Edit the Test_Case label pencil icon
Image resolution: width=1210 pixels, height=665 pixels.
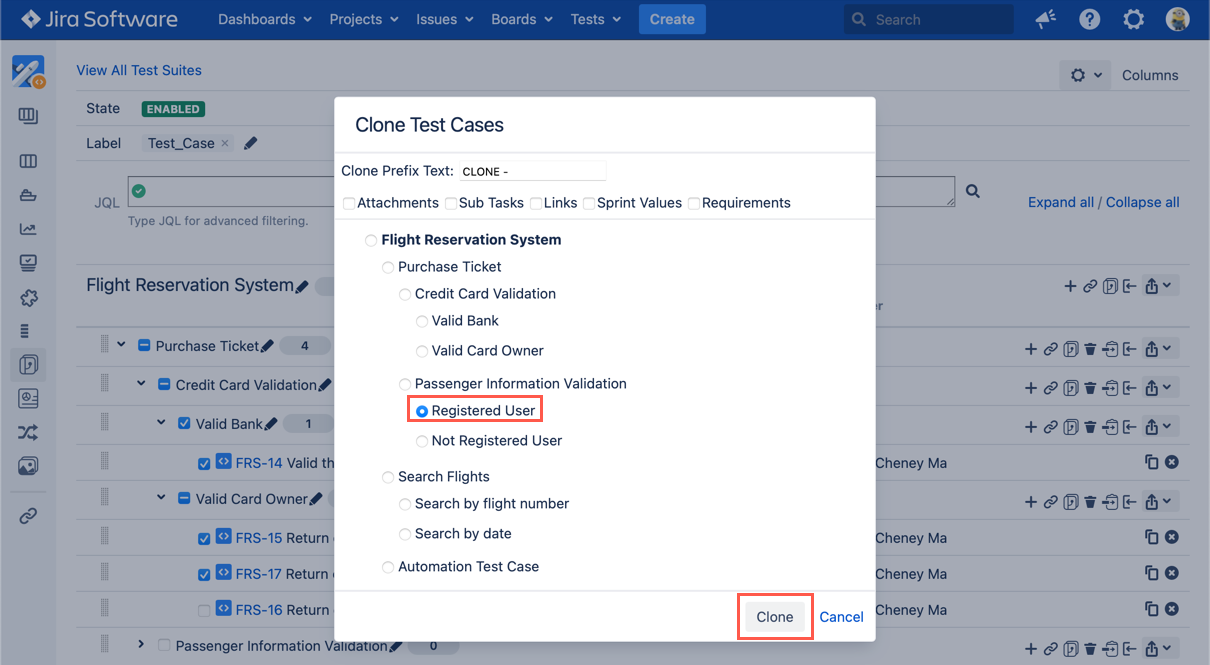pyautogui.click(x=251, y=143)
